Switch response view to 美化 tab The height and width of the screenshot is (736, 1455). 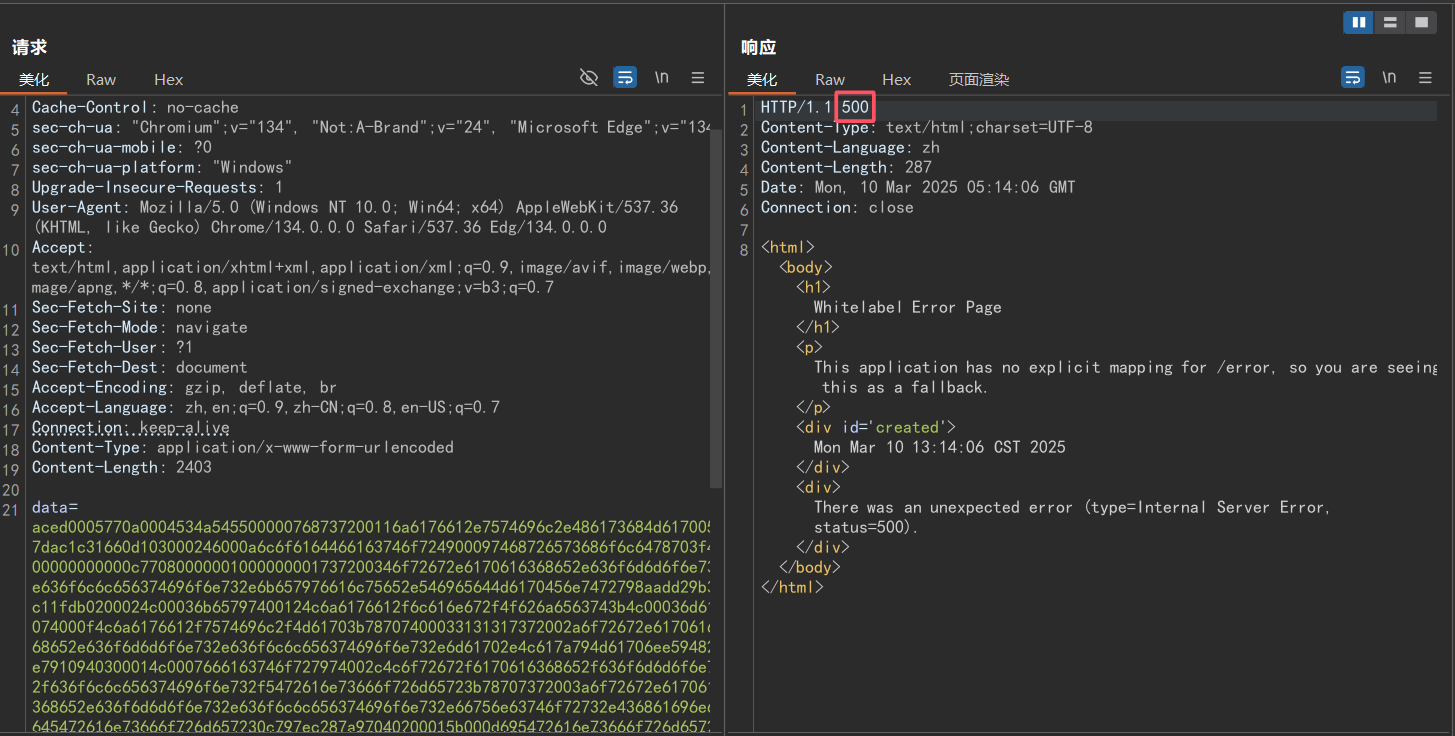pos(761,80)
